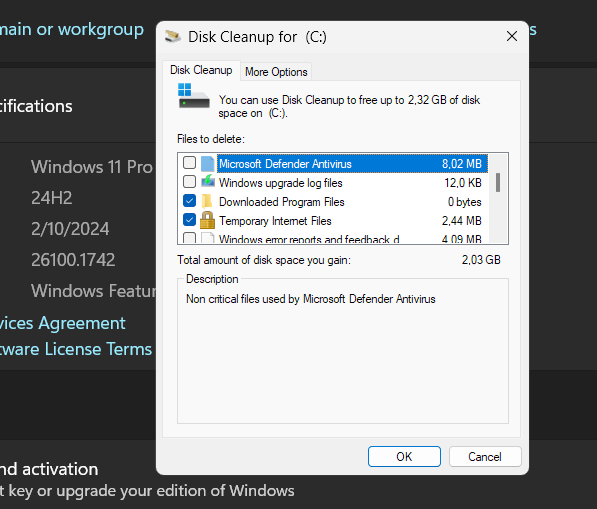
Task: Click the C: drive icon with Windows logo
Action: (193, 96)
